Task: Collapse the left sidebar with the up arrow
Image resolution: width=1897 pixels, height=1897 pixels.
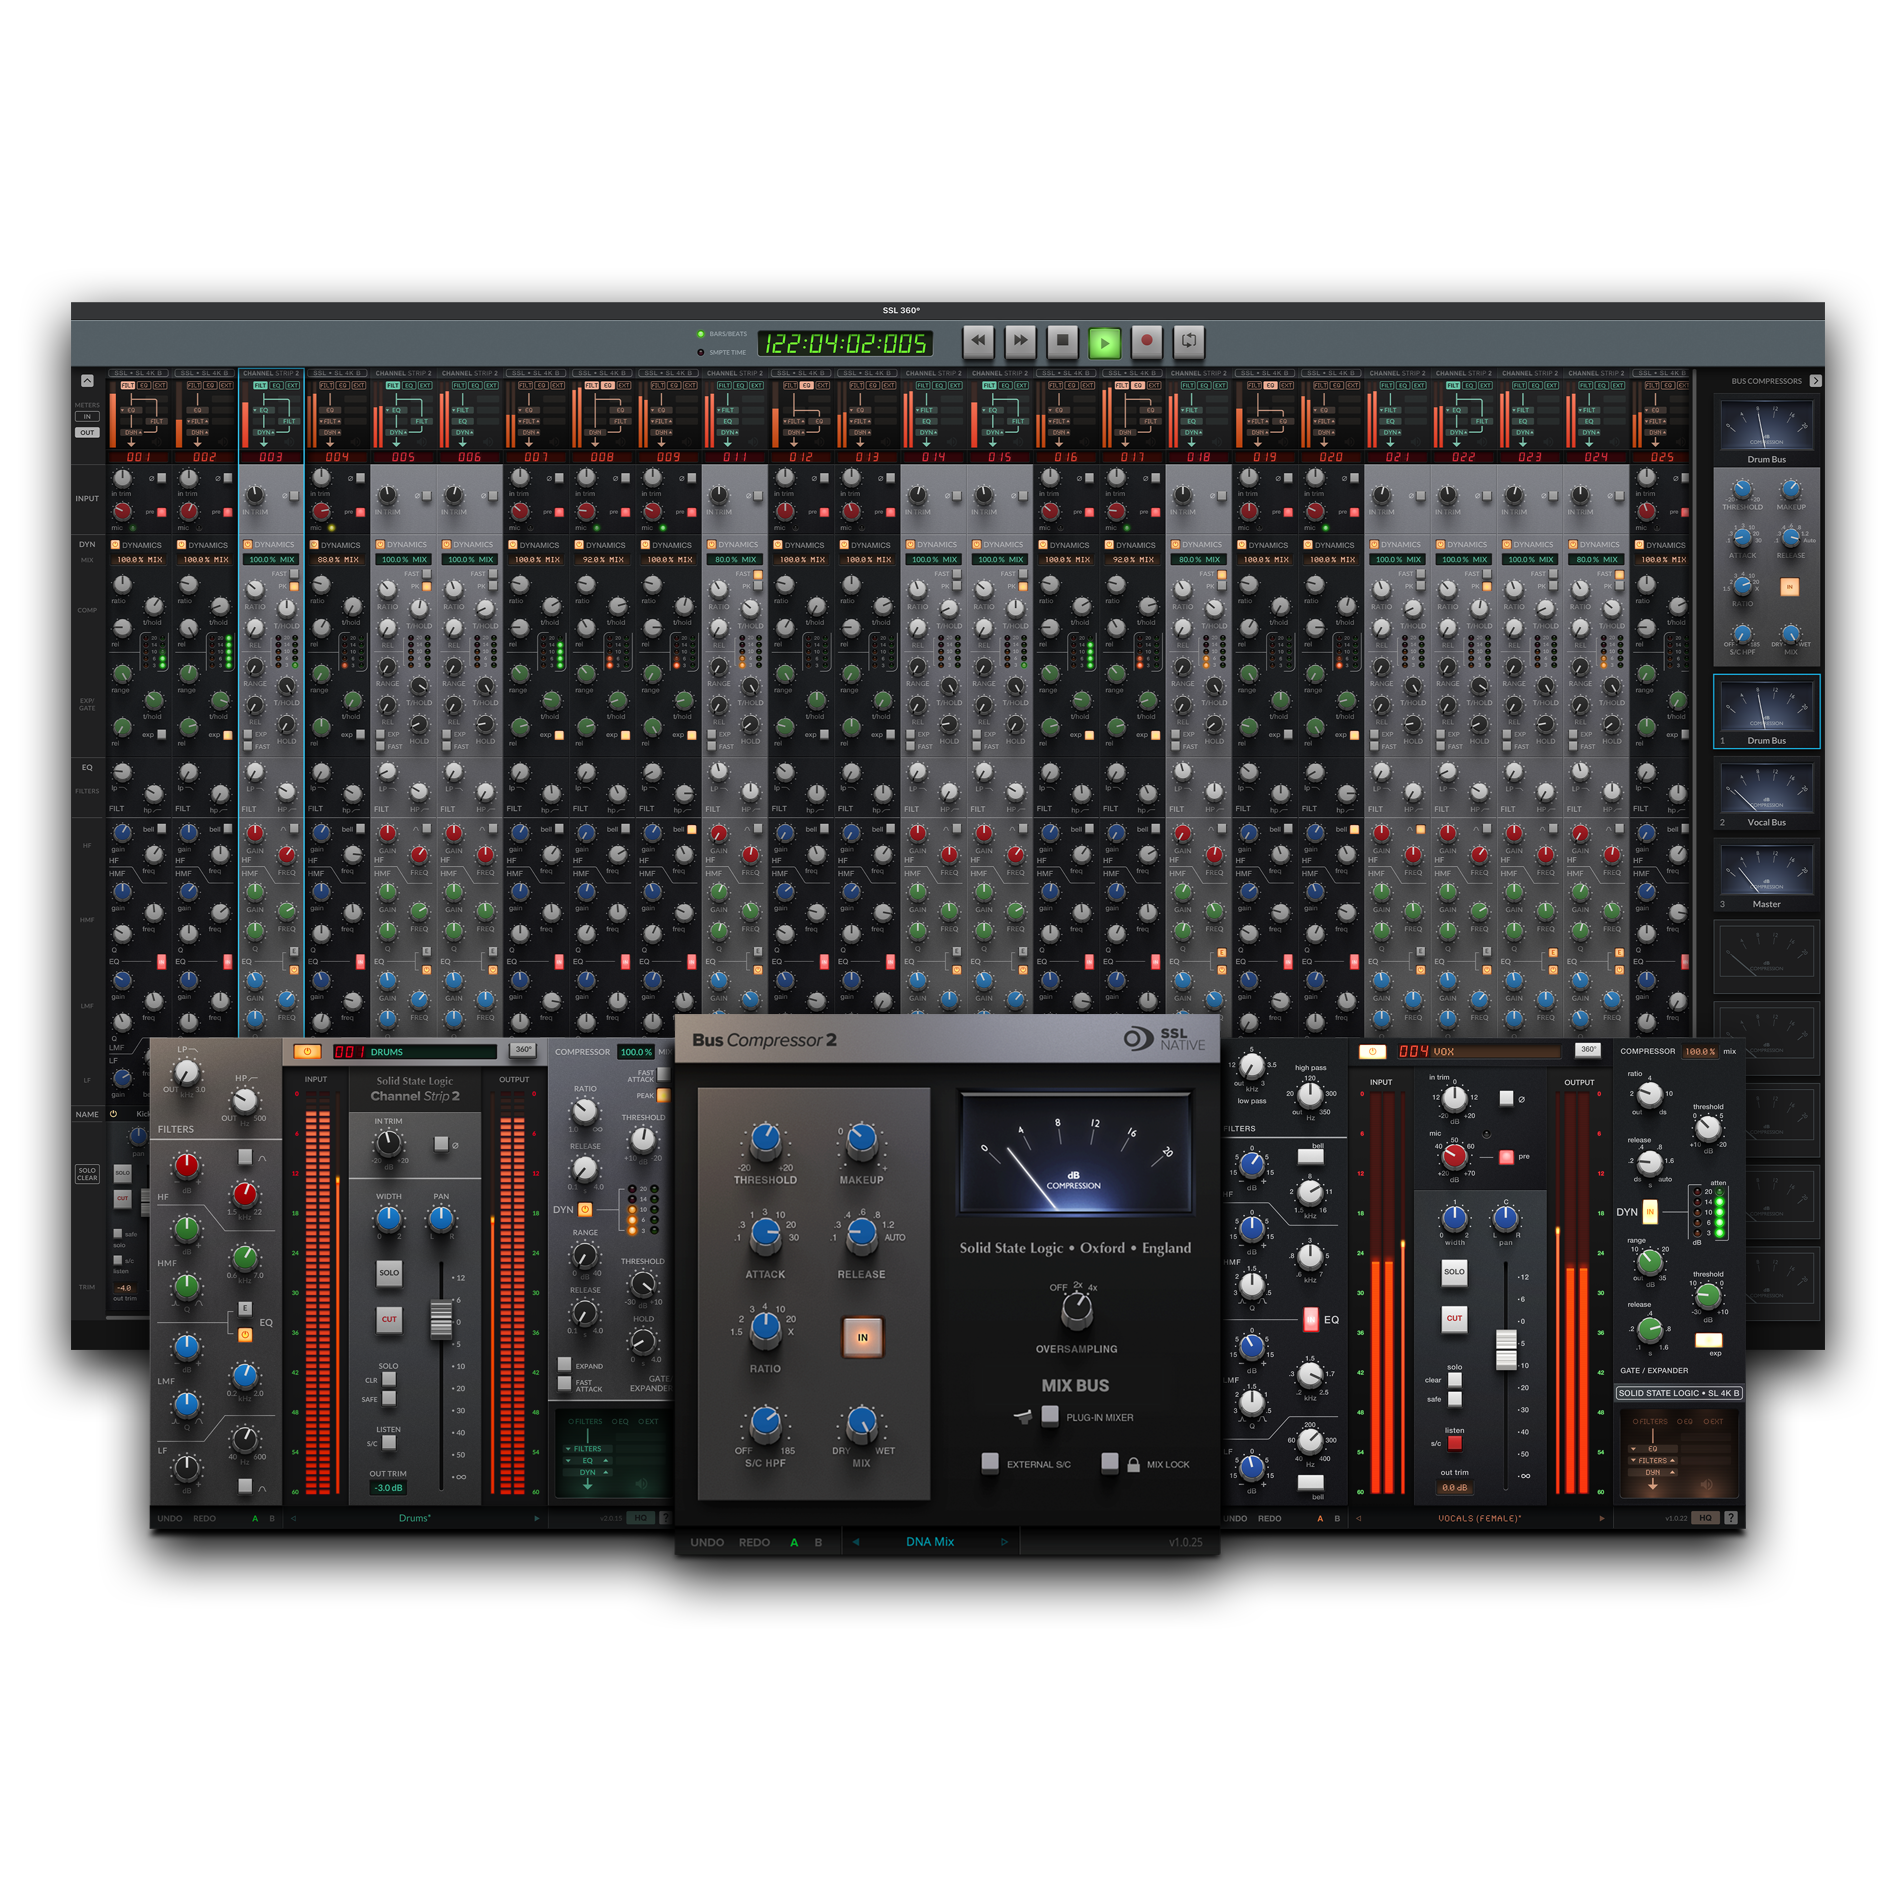Action: [x=87, y=381]
